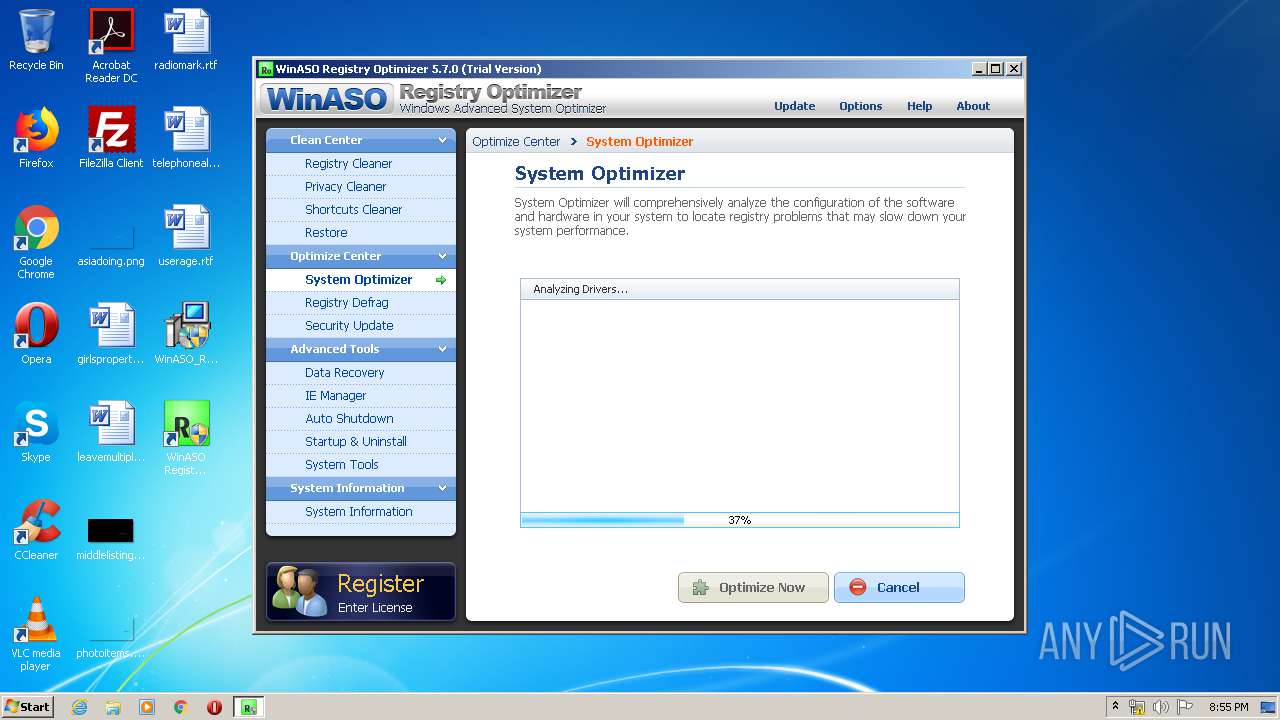
Task: Select Privacy Cleaner in sidebar
Action: [360, 187]
